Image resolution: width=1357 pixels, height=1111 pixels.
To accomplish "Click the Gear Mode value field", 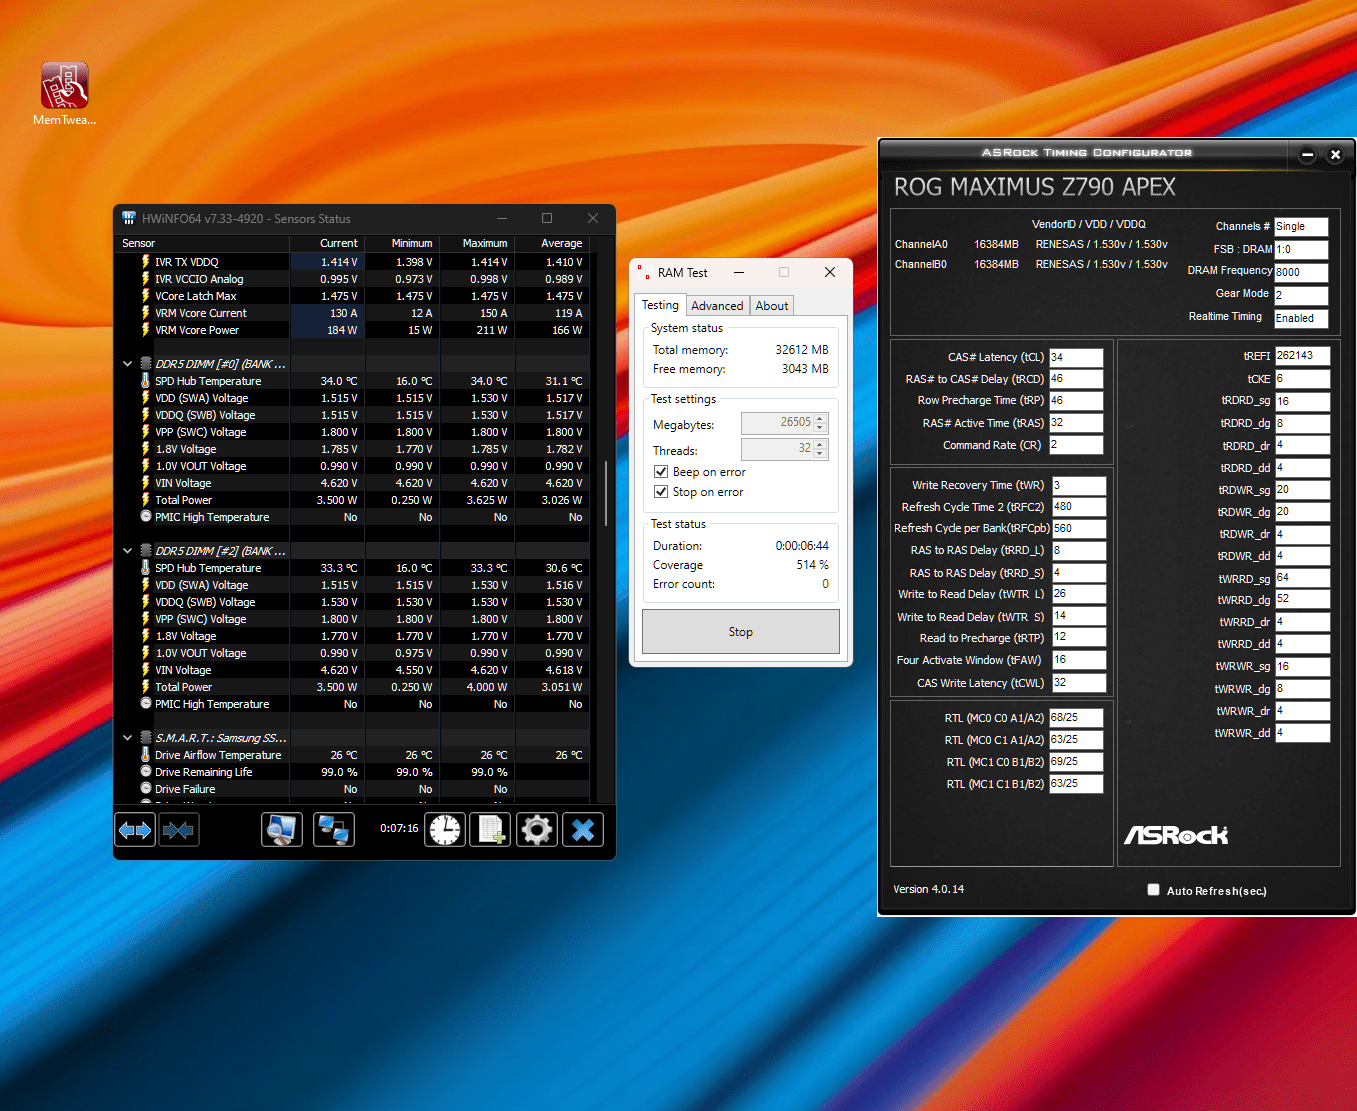I will tap(1301, 295).
